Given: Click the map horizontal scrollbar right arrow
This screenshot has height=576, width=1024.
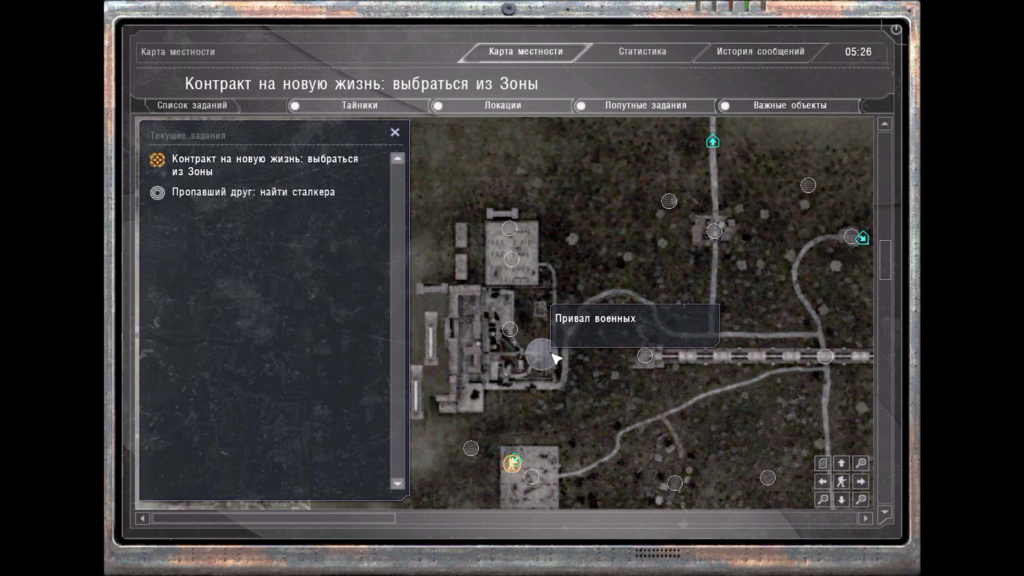Looking at the screenshot, I should (x=865, y=519).
